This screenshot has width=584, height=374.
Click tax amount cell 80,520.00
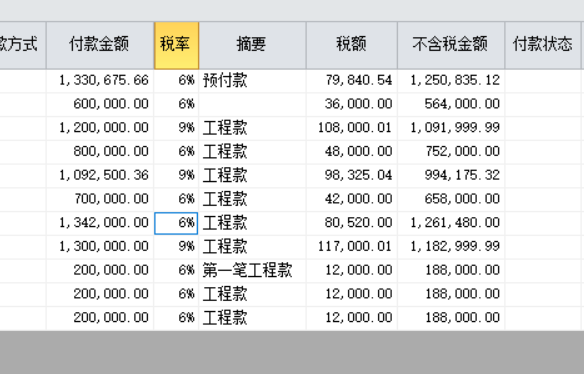[352, 223]
